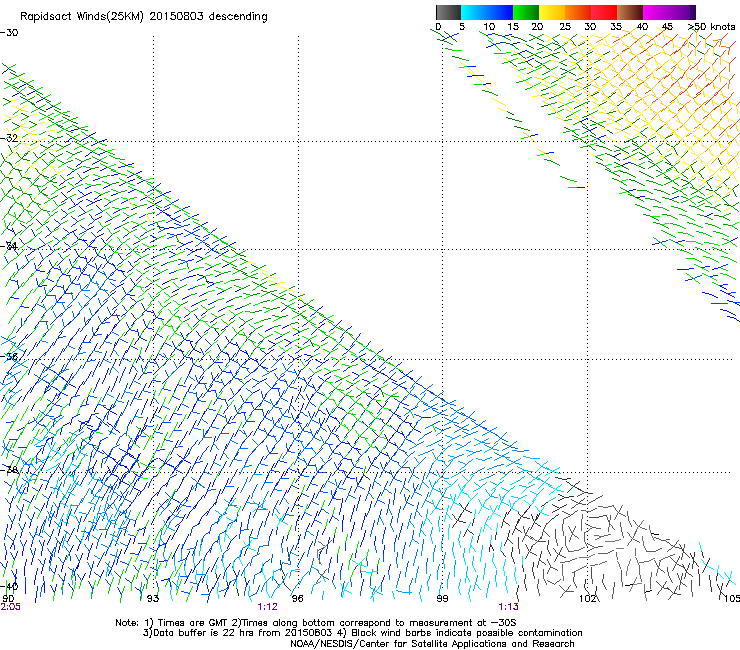The image size is (740, 650).
Task: Select the cyan-to-blue 5-15 knots legend segment
Action: coord(487,12)
